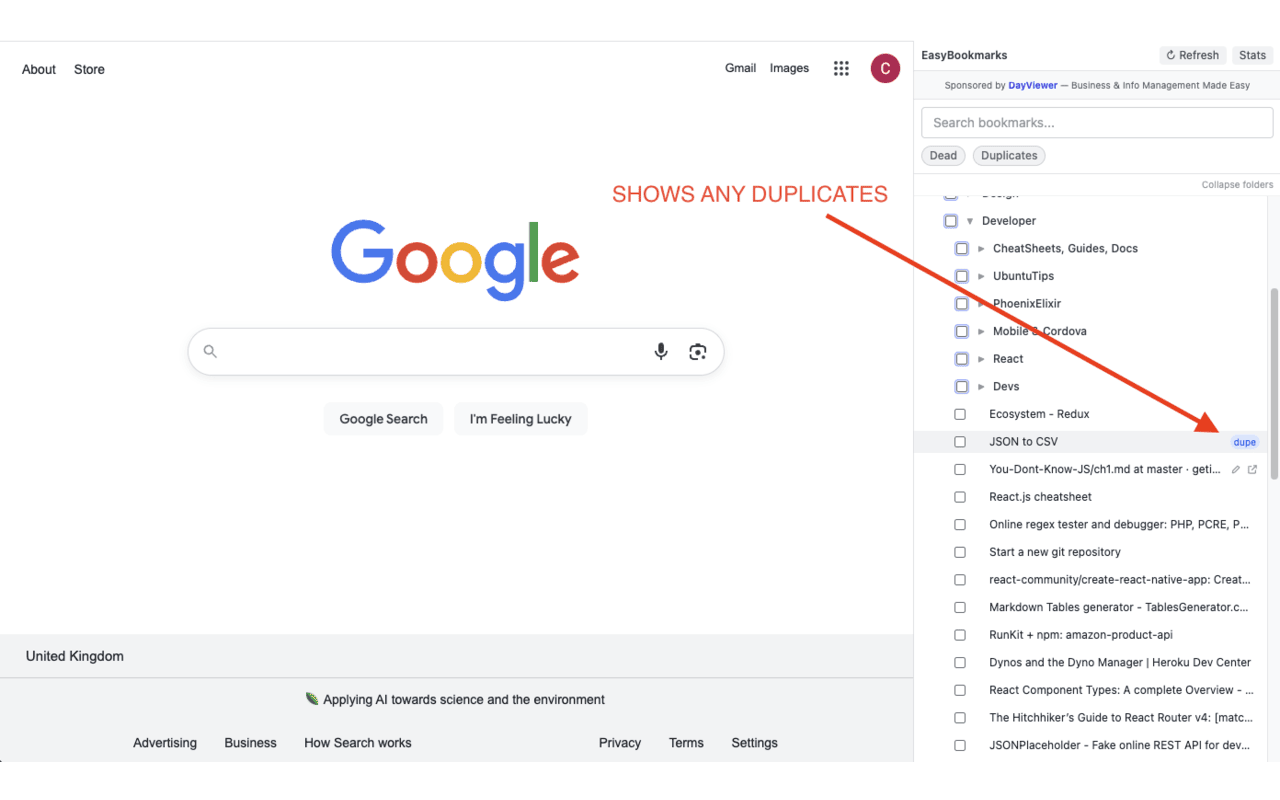Viewport: 1280px width, 800px height.
Task: Filter bookmarks with the Dead chip
Action: coord(943,155)
